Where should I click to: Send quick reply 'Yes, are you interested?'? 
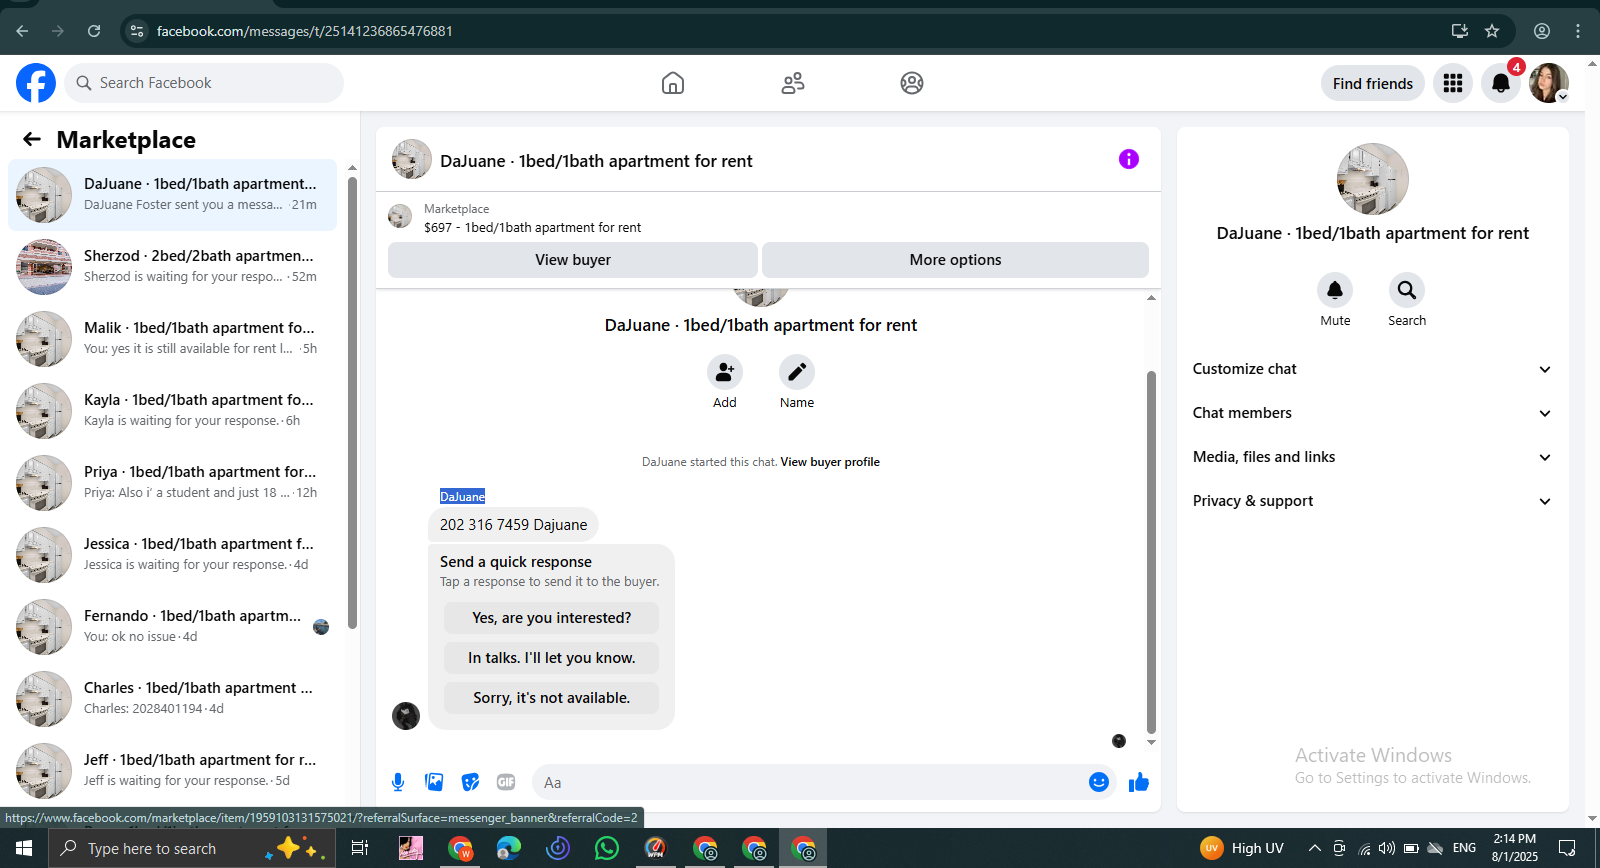click(552, 618)
